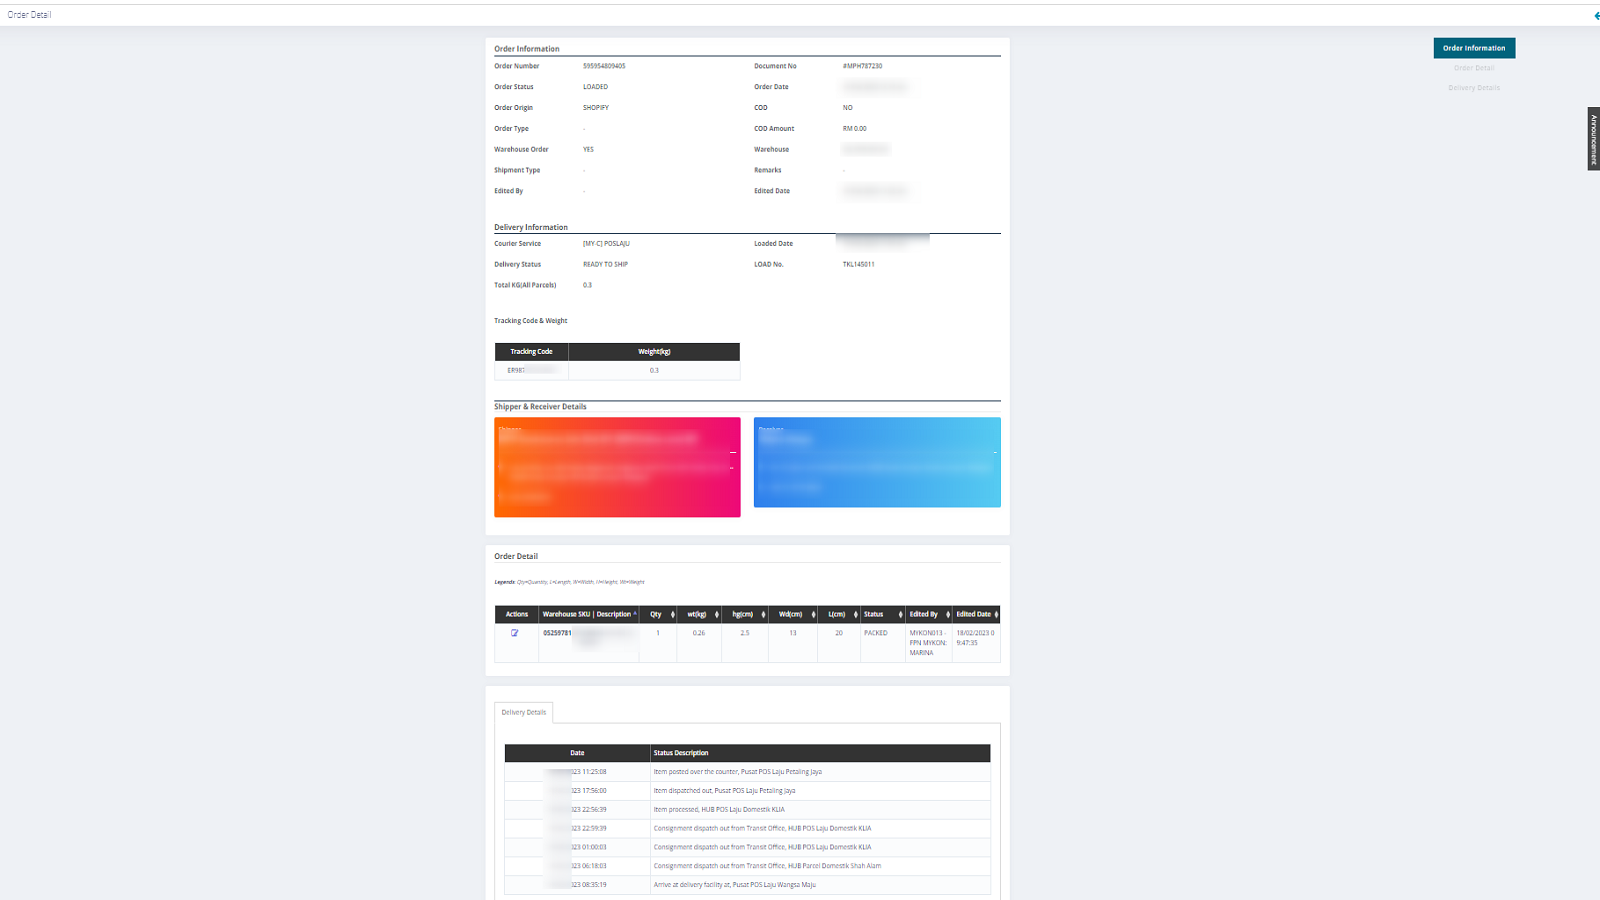1600x900 pixels.
Task: Click the Total KG value 0.3
Action: pyautogui.click(x=587, y=286)
